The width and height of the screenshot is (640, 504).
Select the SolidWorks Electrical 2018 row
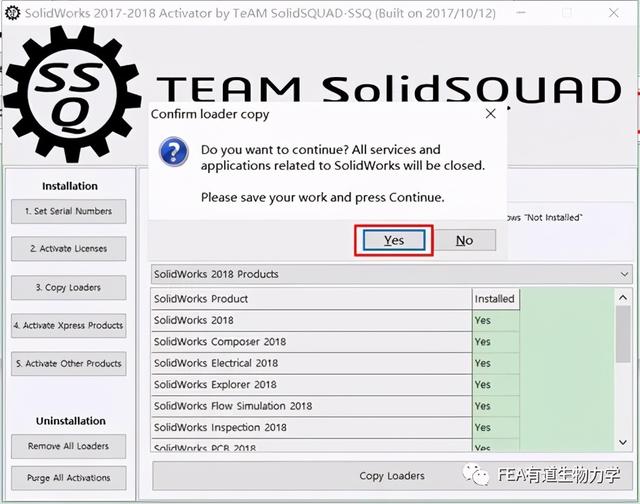(x=311, y=363)
